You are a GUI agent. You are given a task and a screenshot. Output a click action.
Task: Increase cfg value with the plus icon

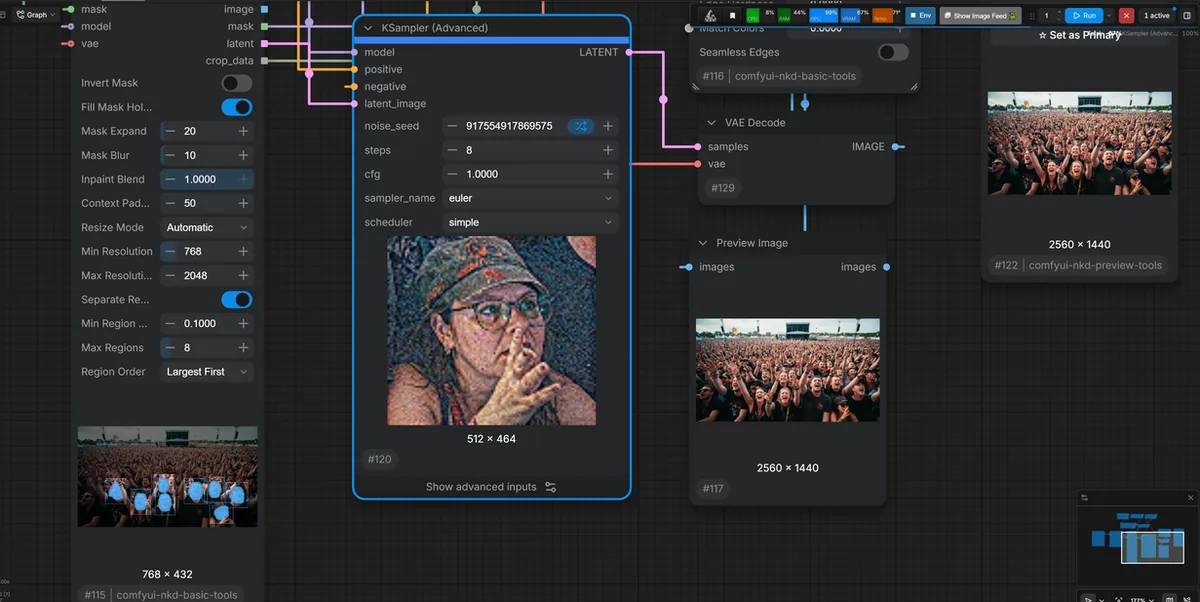coord(608,174)
